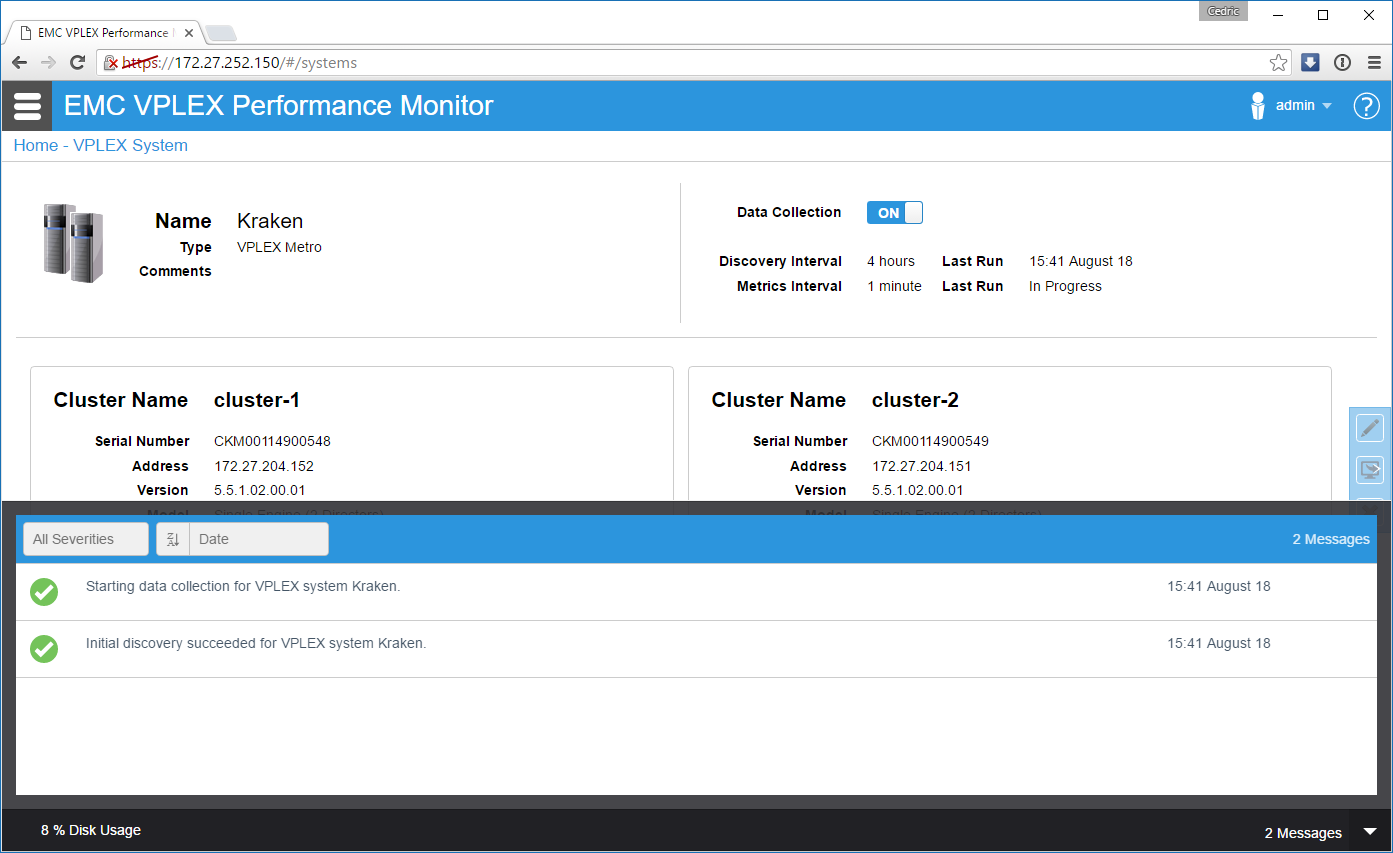
Task: Click the browser address bar
Action: (700, 63)
